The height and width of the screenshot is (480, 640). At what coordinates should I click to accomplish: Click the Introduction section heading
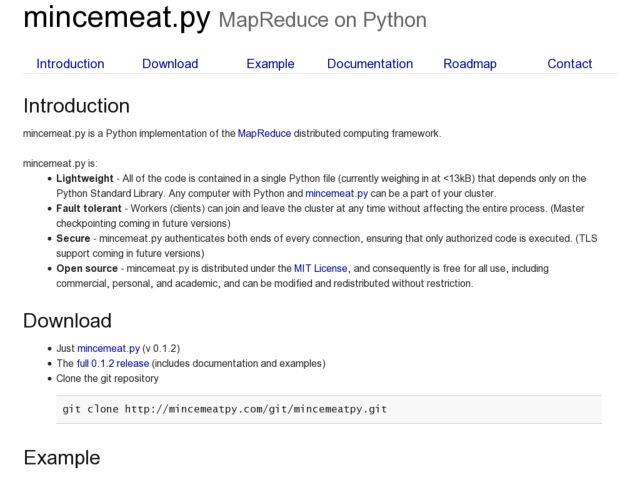click(x=76, y=106)
